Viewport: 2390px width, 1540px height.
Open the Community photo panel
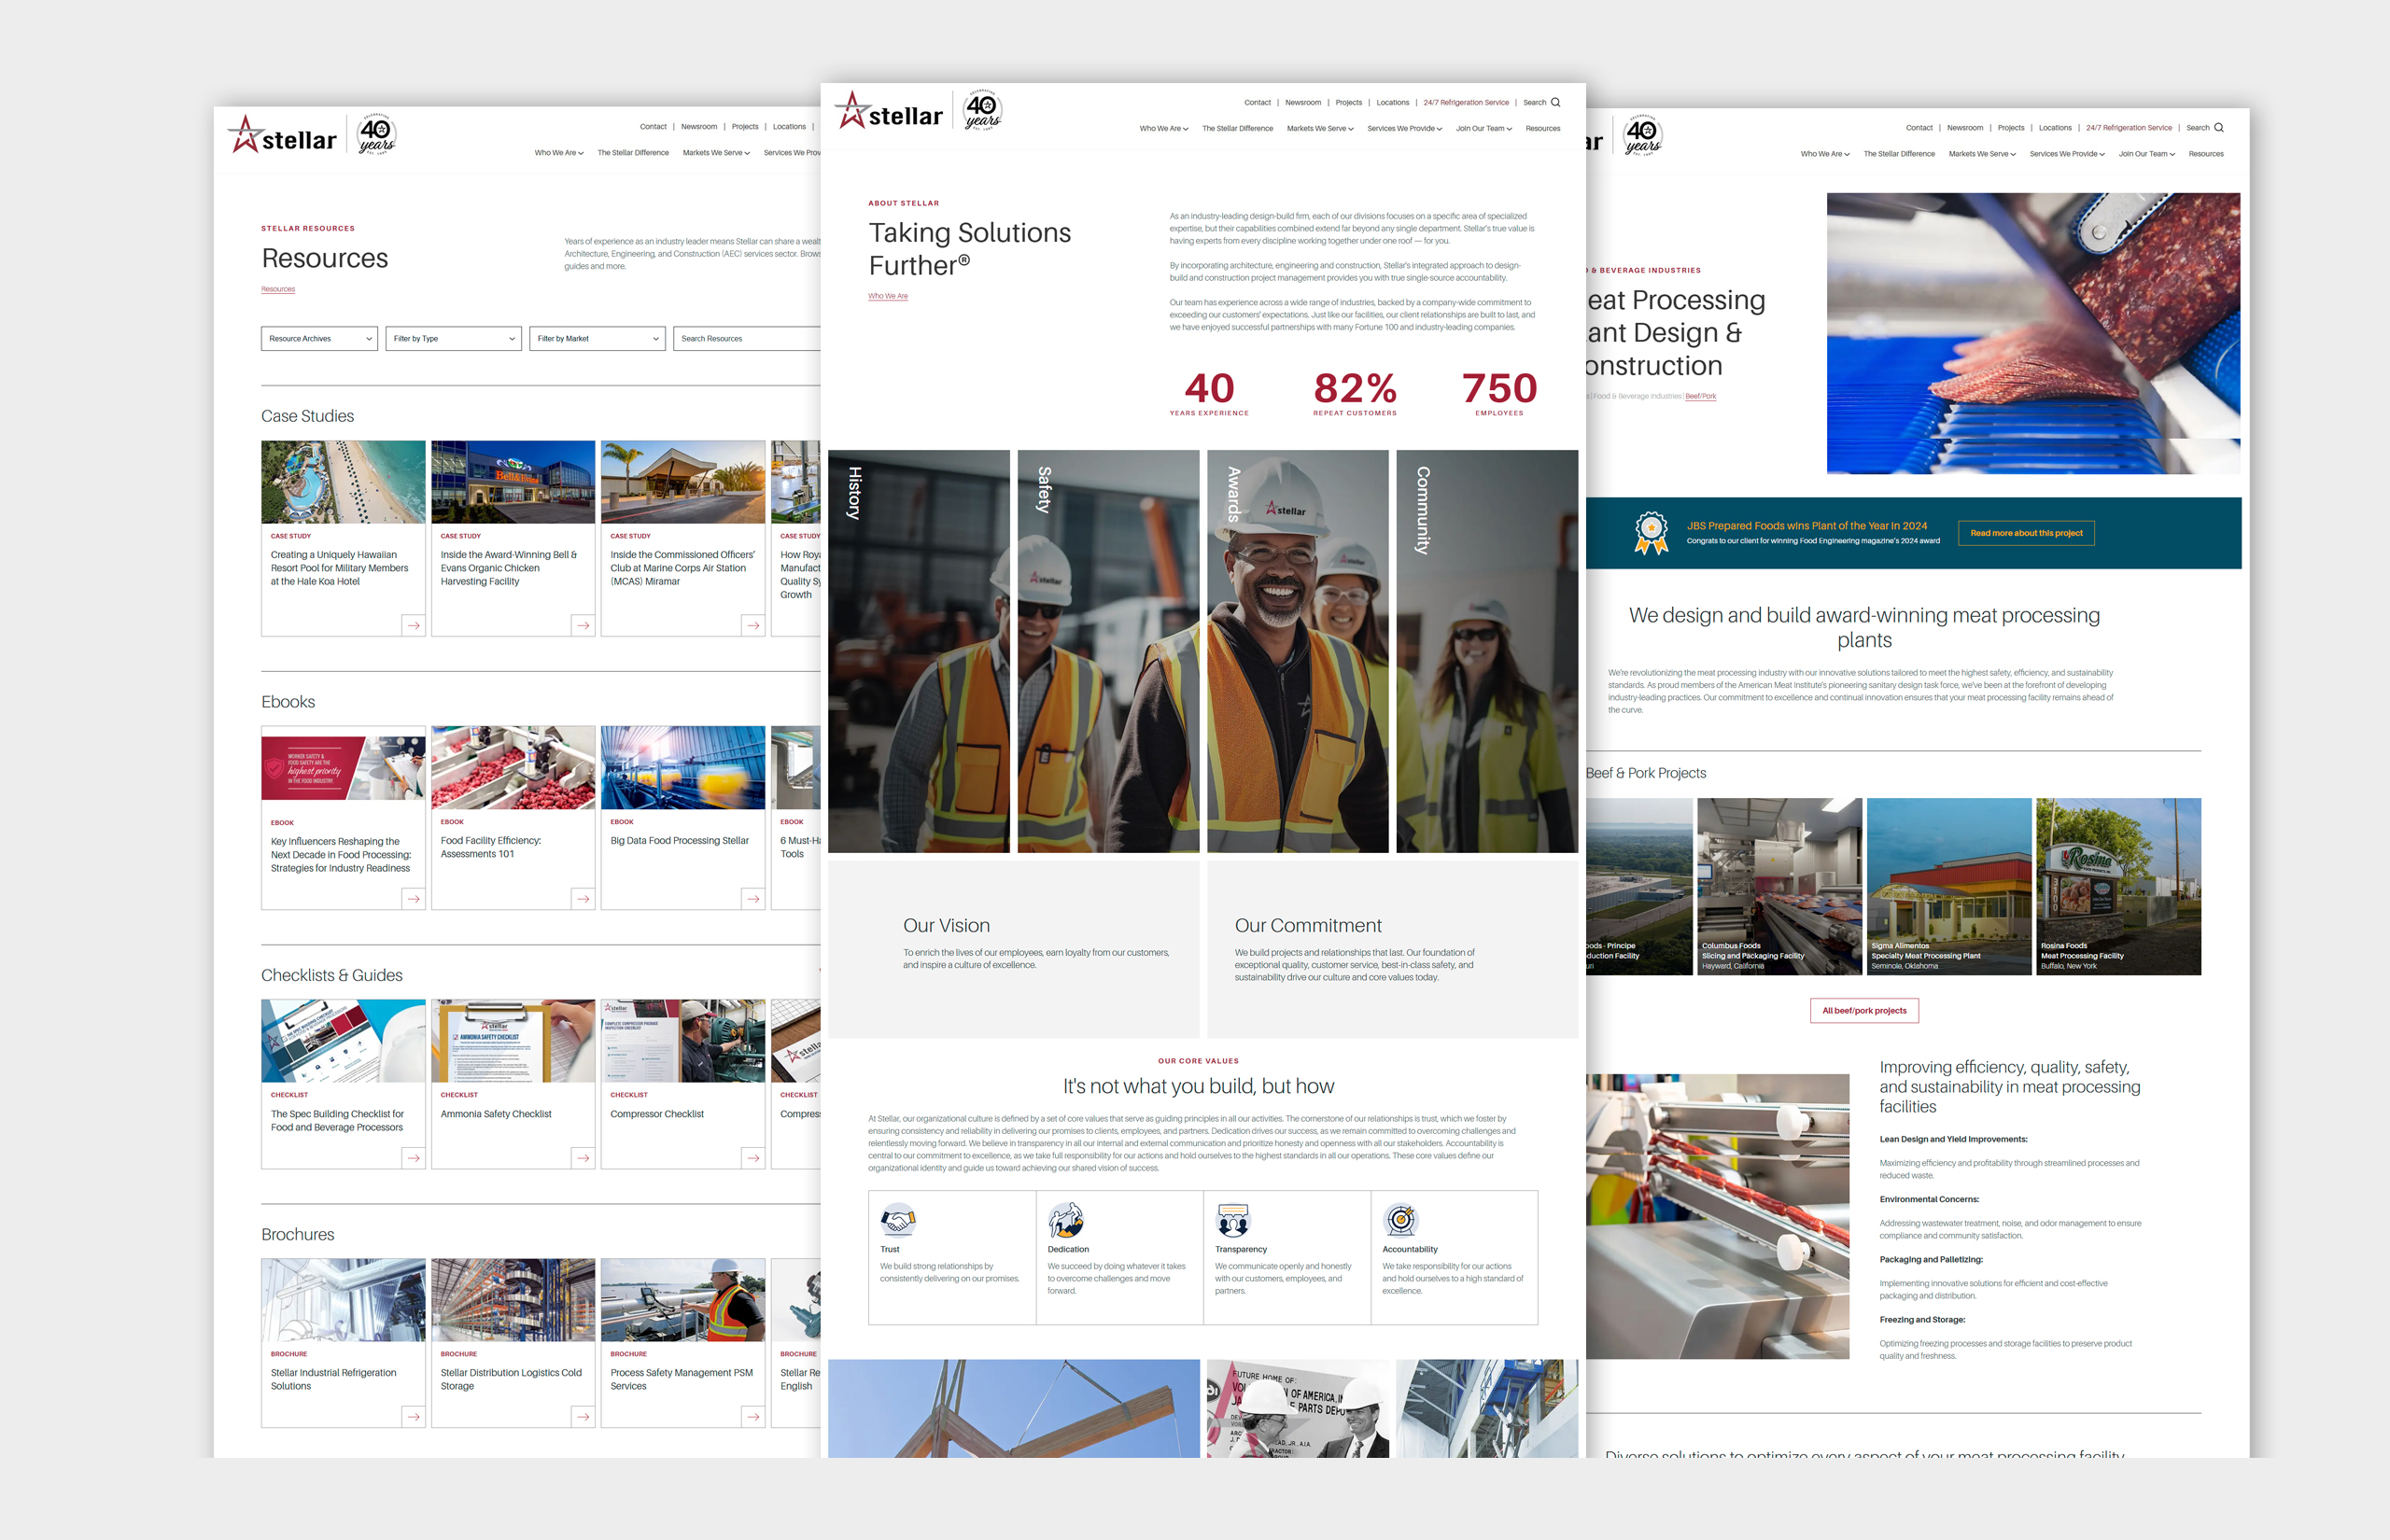point(1487,651)
